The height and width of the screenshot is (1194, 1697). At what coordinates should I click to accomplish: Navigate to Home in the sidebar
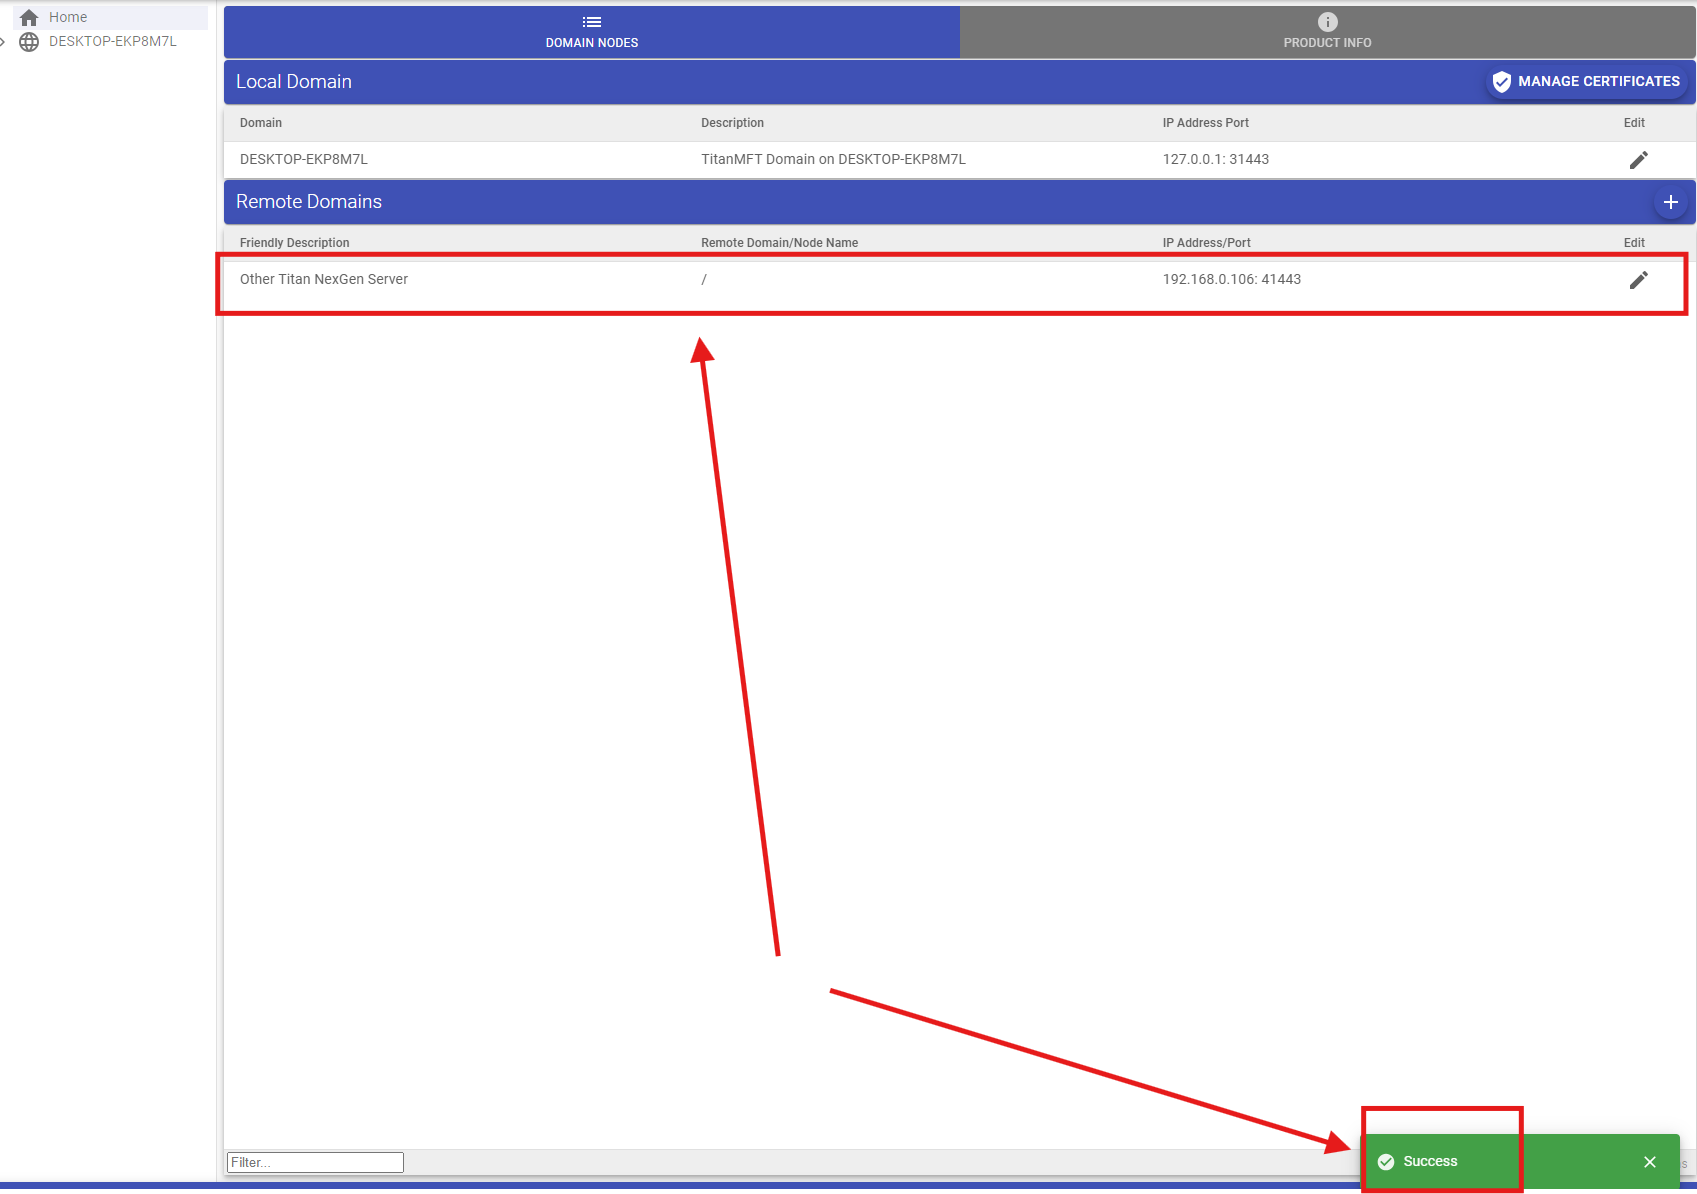coord(68,16)
